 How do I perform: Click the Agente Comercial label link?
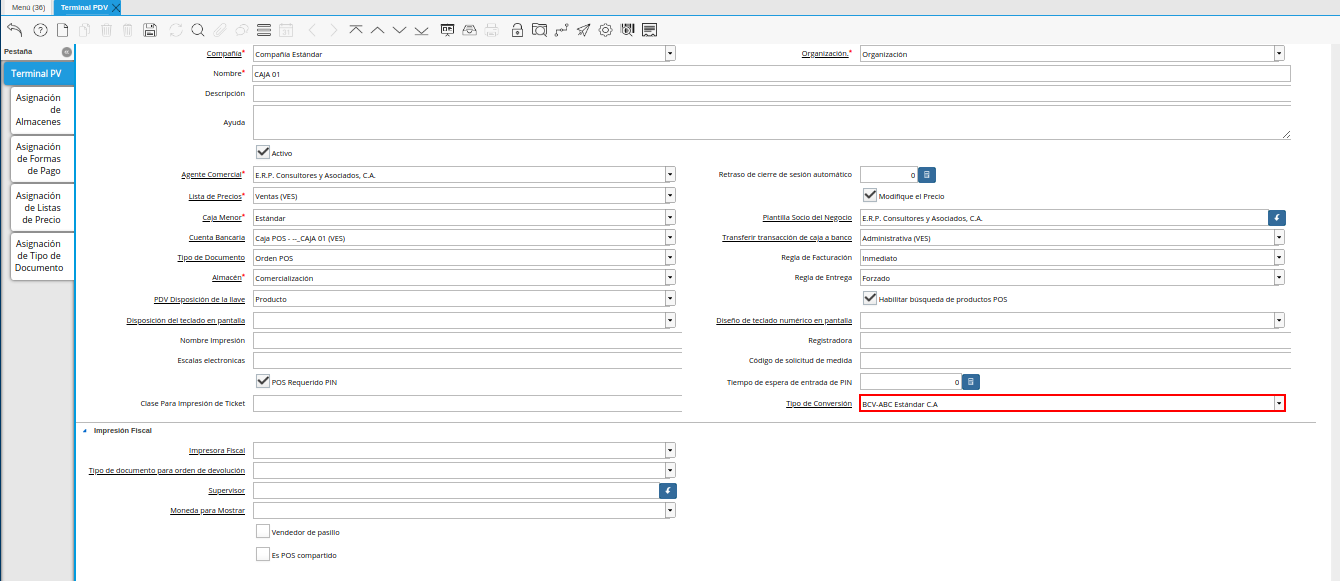211,175
